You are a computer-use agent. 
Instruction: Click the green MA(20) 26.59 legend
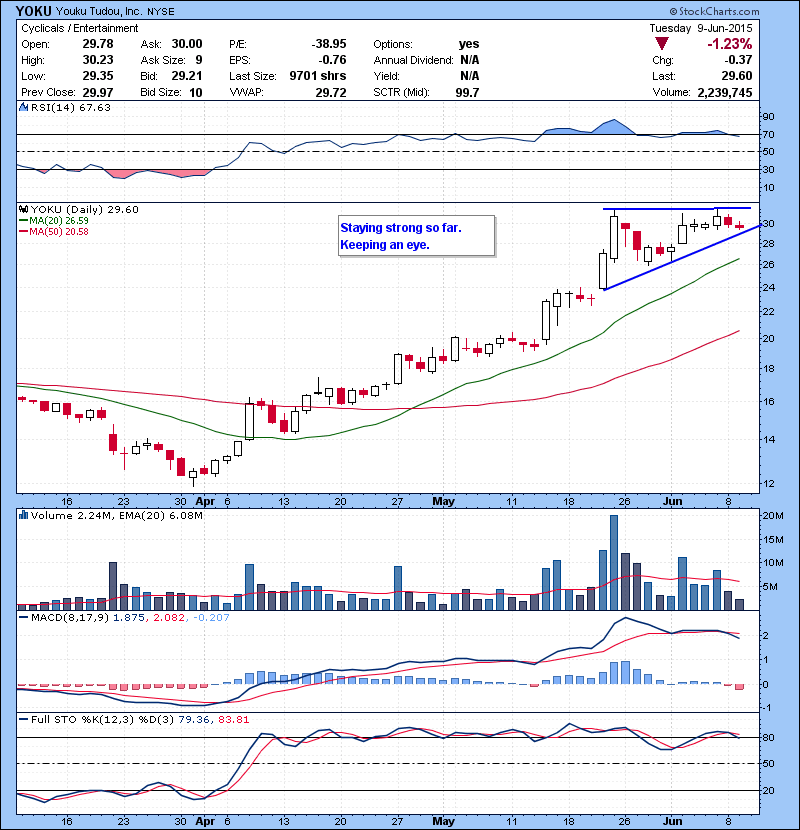tap(54, 221)
